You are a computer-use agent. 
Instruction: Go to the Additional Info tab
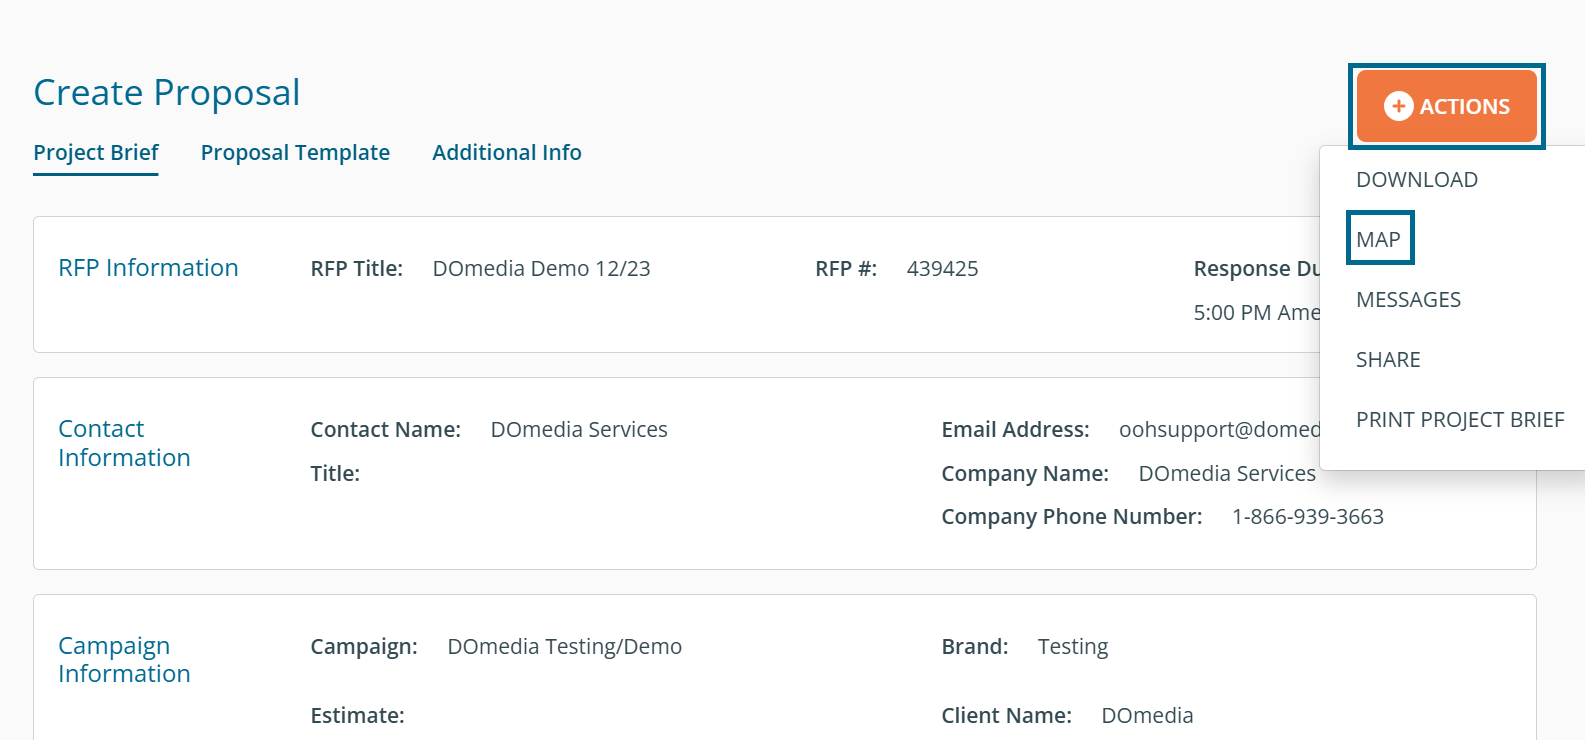pos(506,153)
